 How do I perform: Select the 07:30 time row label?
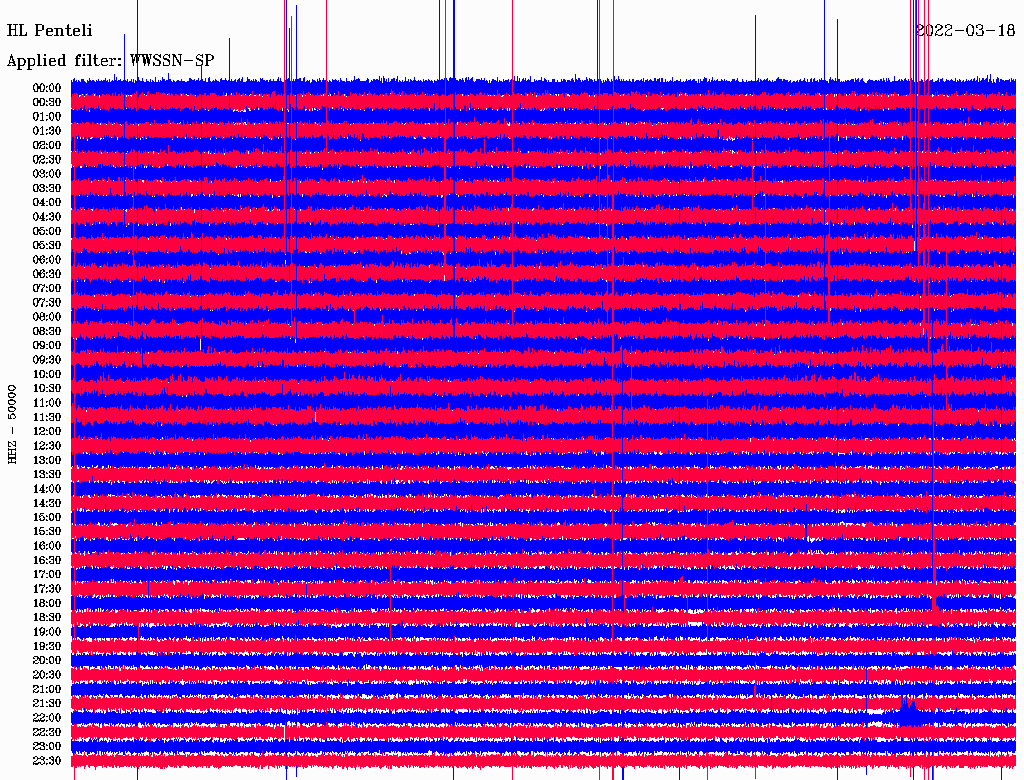click(47, 303)
